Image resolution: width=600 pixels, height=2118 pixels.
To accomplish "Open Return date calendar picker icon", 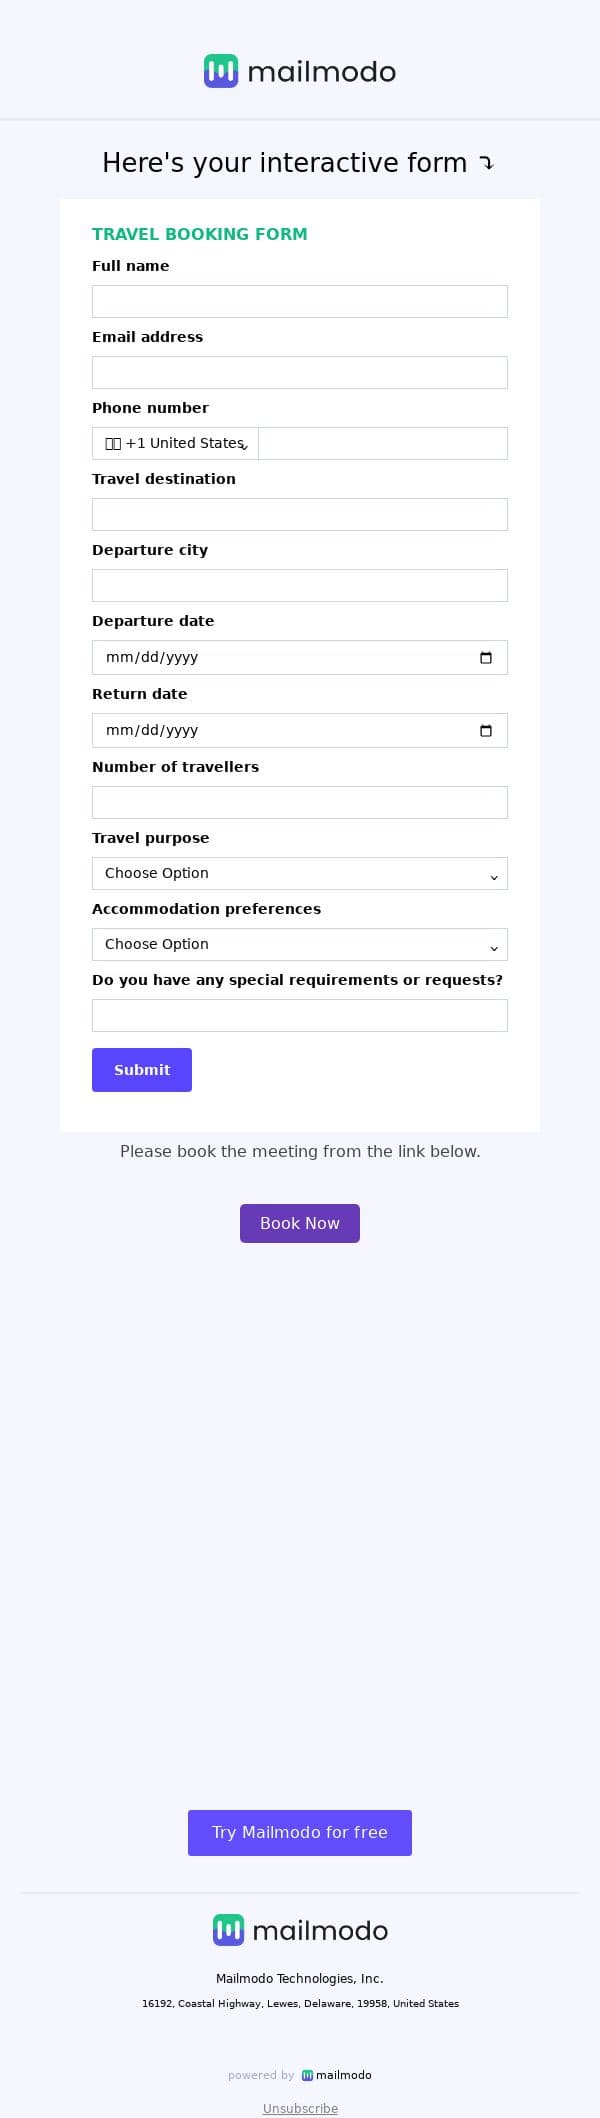I will 486,731.
